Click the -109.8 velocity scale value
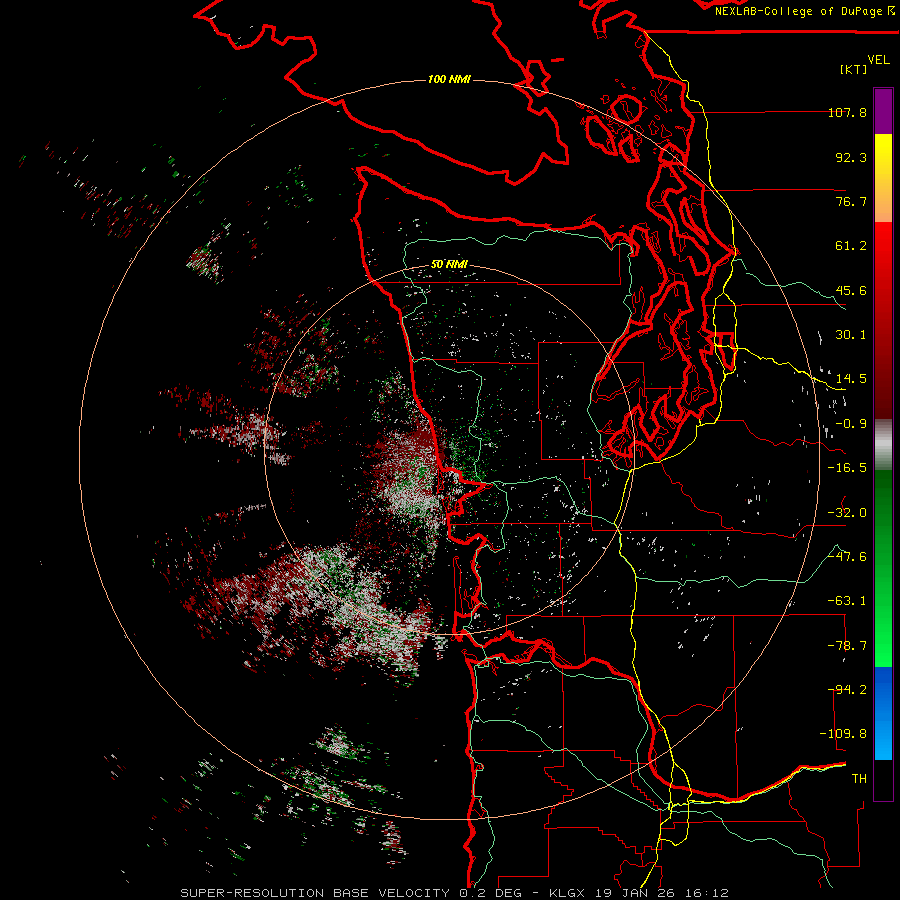This screenshot has width=900, height=900. [x=843, y=734]
